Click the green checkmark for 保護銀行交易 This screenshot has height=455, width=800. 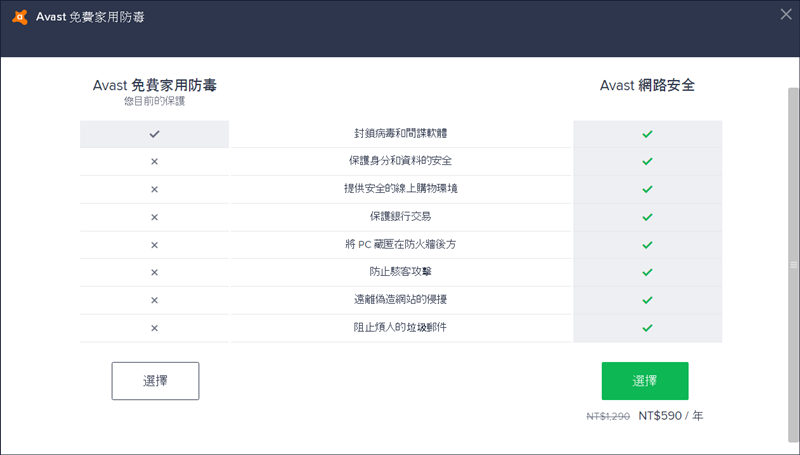click(x=647, y=217)
